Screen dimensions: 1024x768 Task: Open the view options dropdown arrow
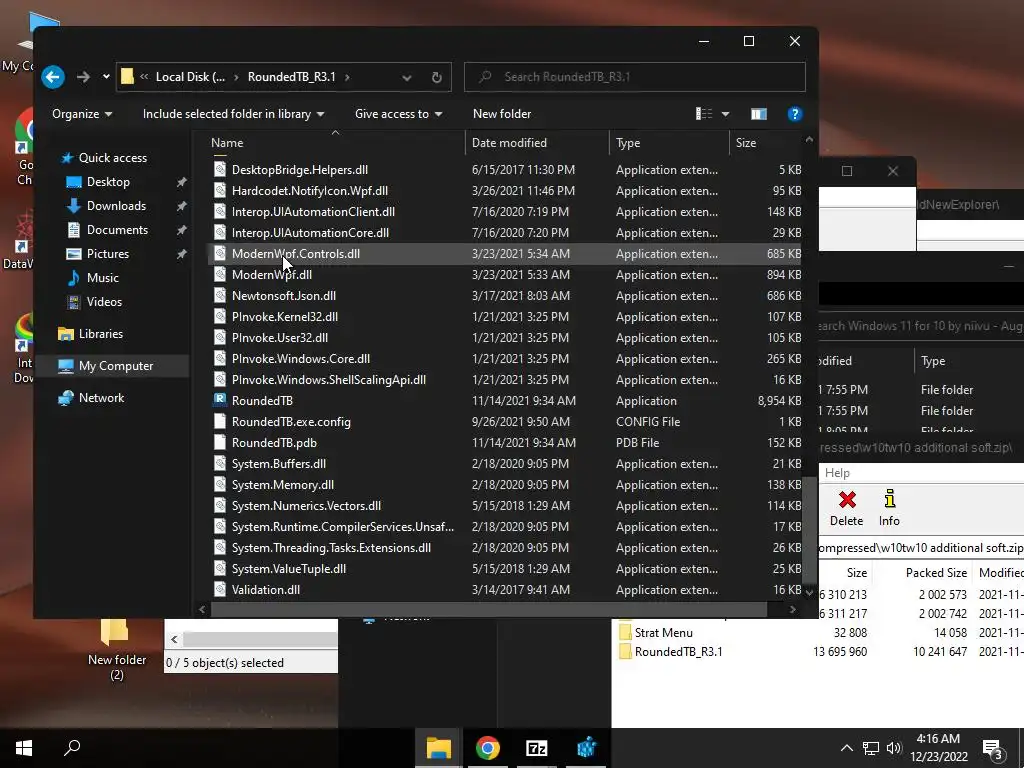[x=725, y=114]
